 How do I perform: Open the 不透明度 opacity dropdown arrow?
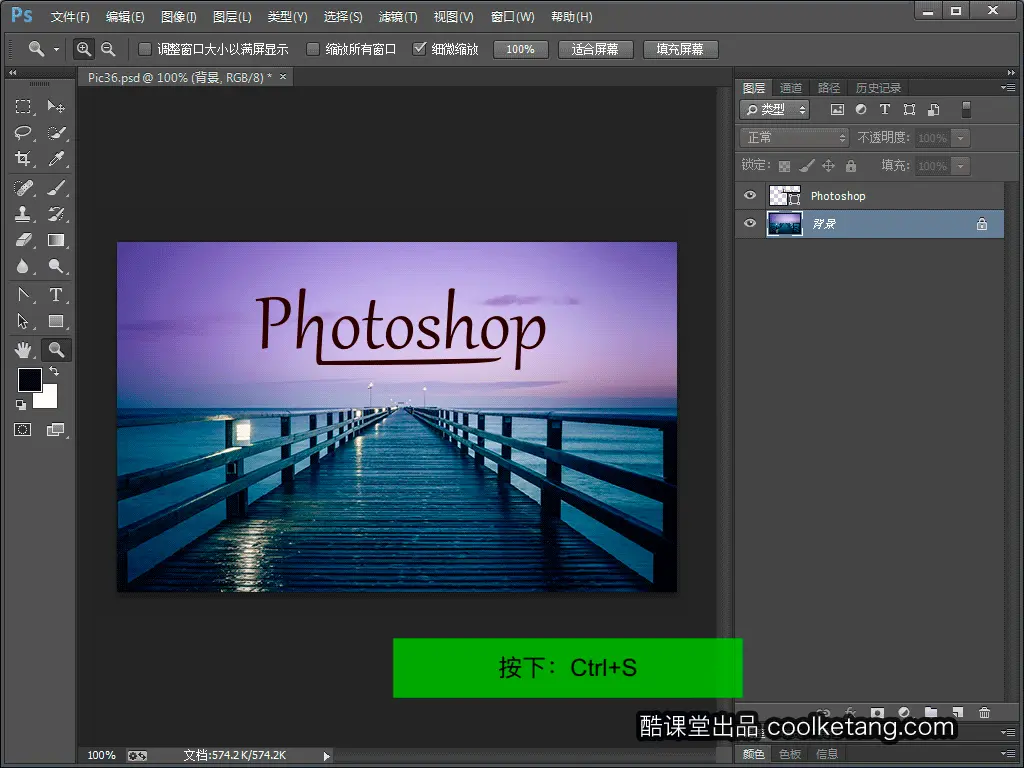point(960,138)
